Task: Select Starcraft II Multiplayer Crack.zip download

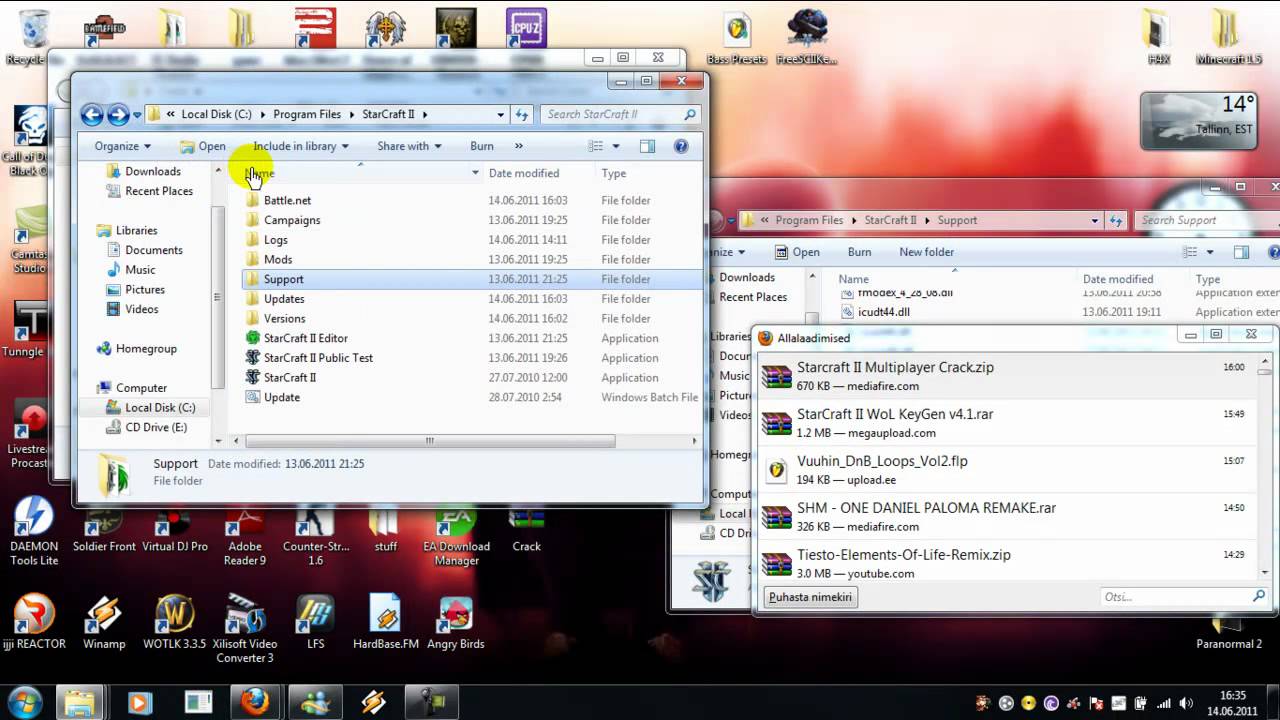Action: coord(1007,376)
